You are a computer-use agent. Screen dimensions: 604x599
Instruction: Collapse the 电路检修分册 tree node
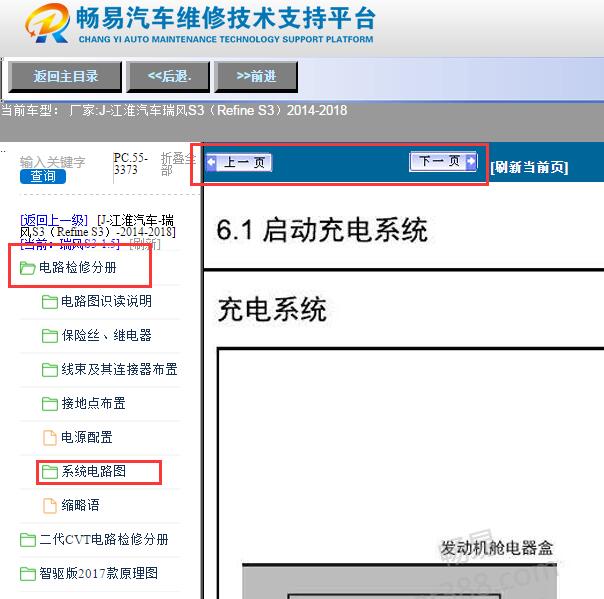click(78, 267)
